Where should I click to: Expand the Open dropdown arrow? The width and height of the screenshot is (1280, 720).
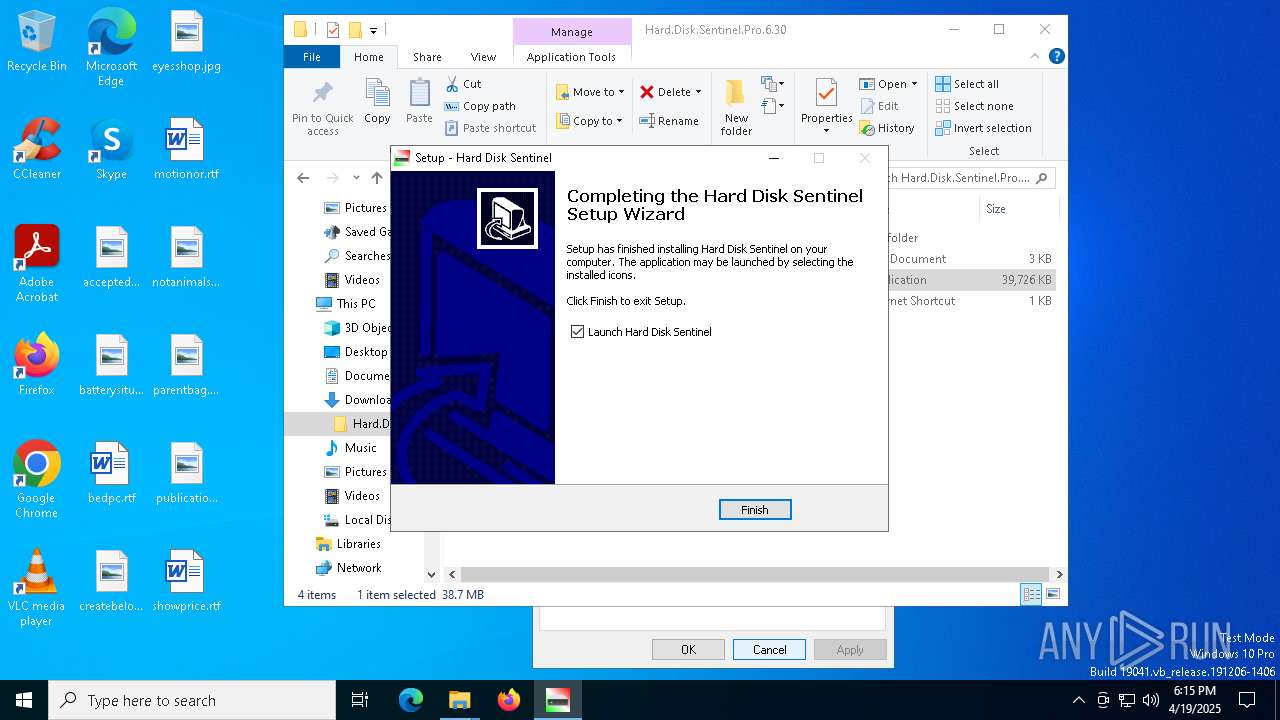pos(914,84)
